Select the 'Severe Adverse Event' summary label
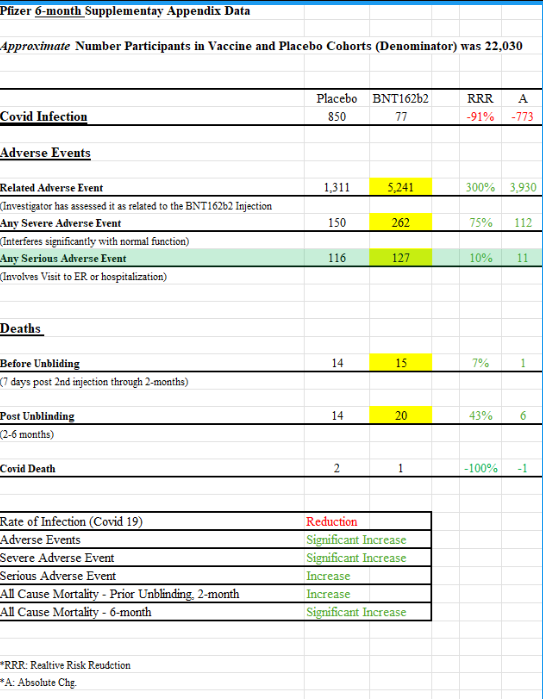This screenshot has width=543, height=699. [57, 558]
